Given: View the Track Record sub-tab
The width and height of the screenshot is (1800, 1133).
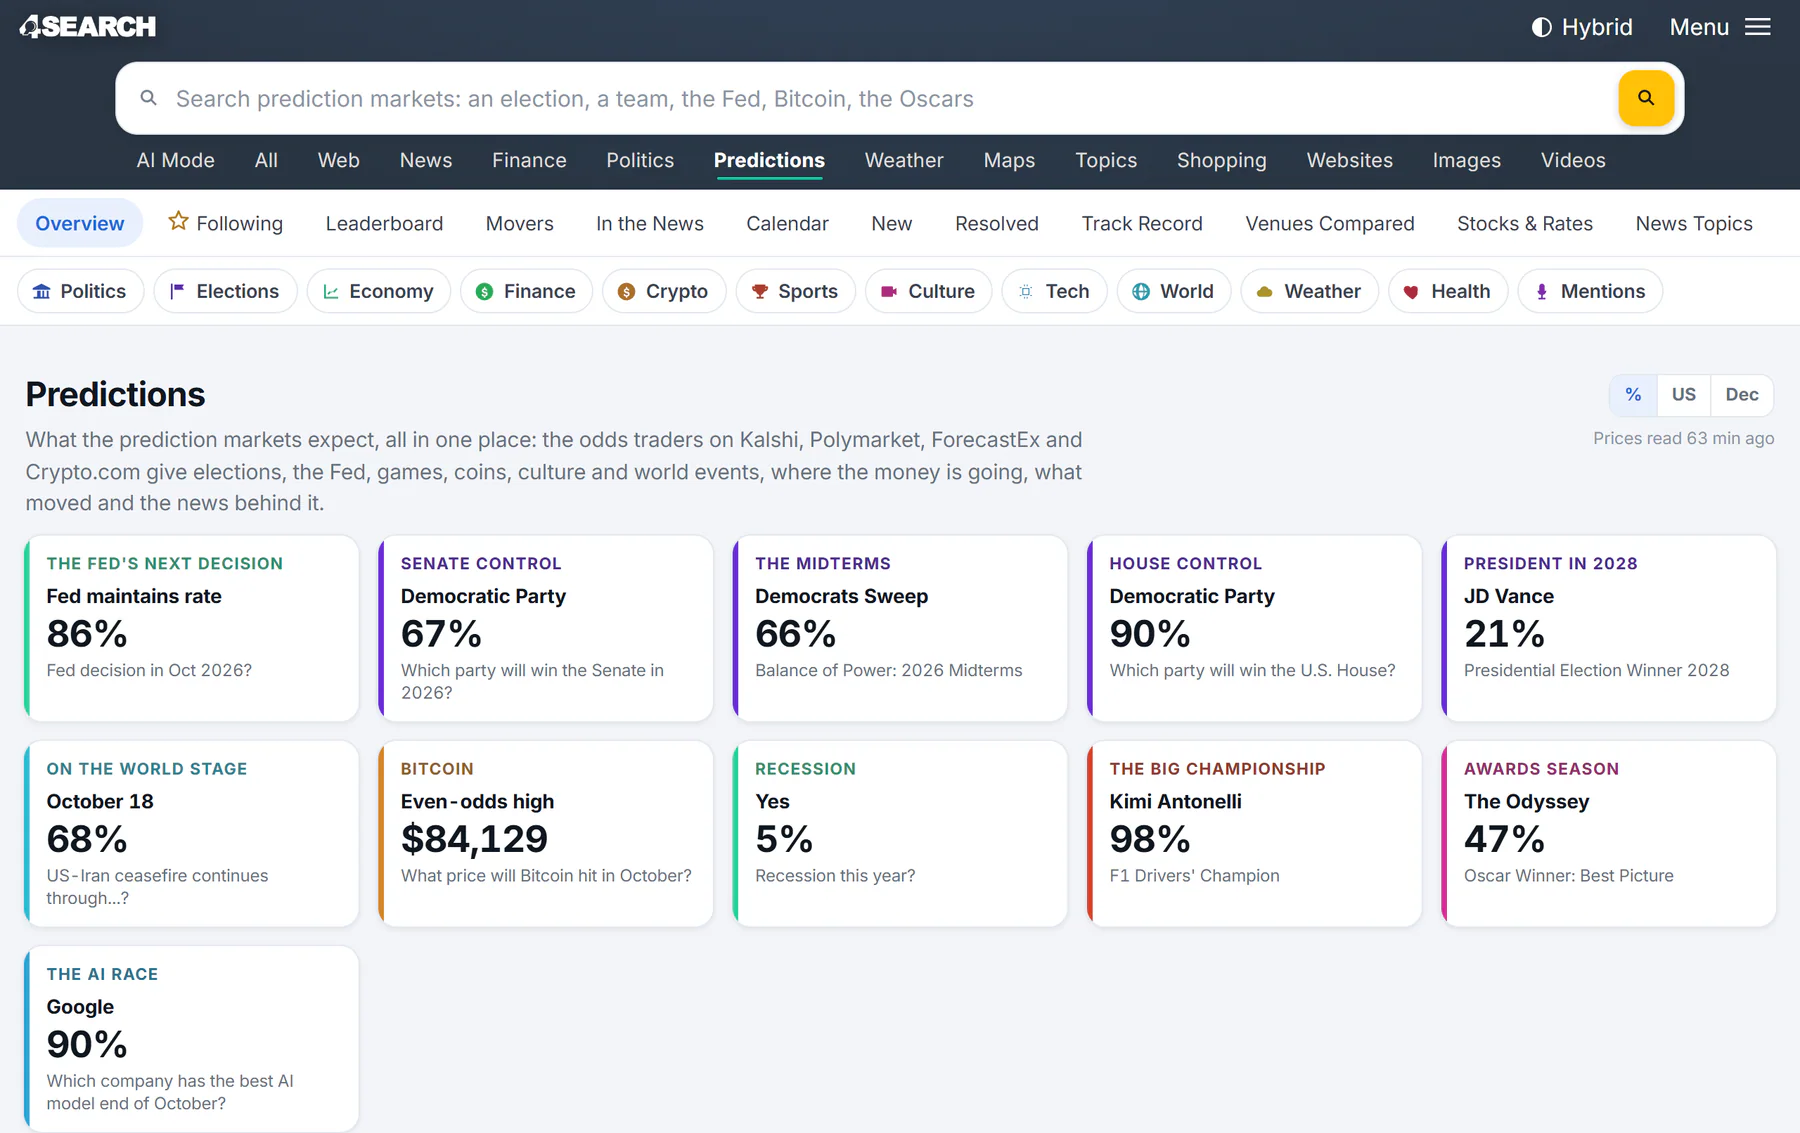Looking at the screenshot, I should (1142, 223).
